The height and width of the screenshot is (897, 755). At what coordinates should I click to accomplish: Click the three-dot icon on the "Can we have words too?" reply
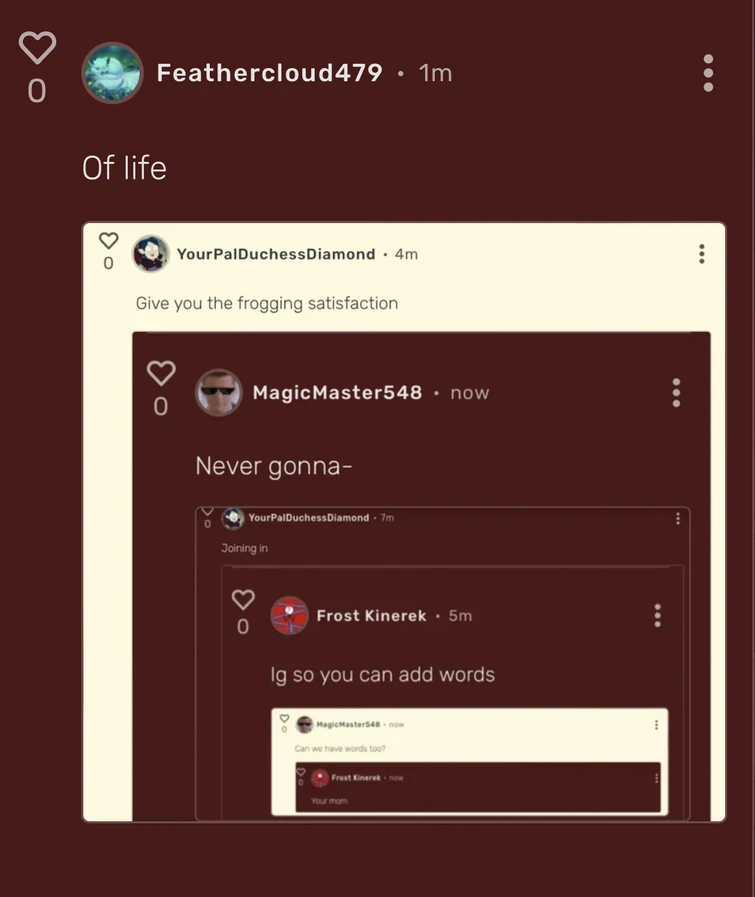click(657, 723)
